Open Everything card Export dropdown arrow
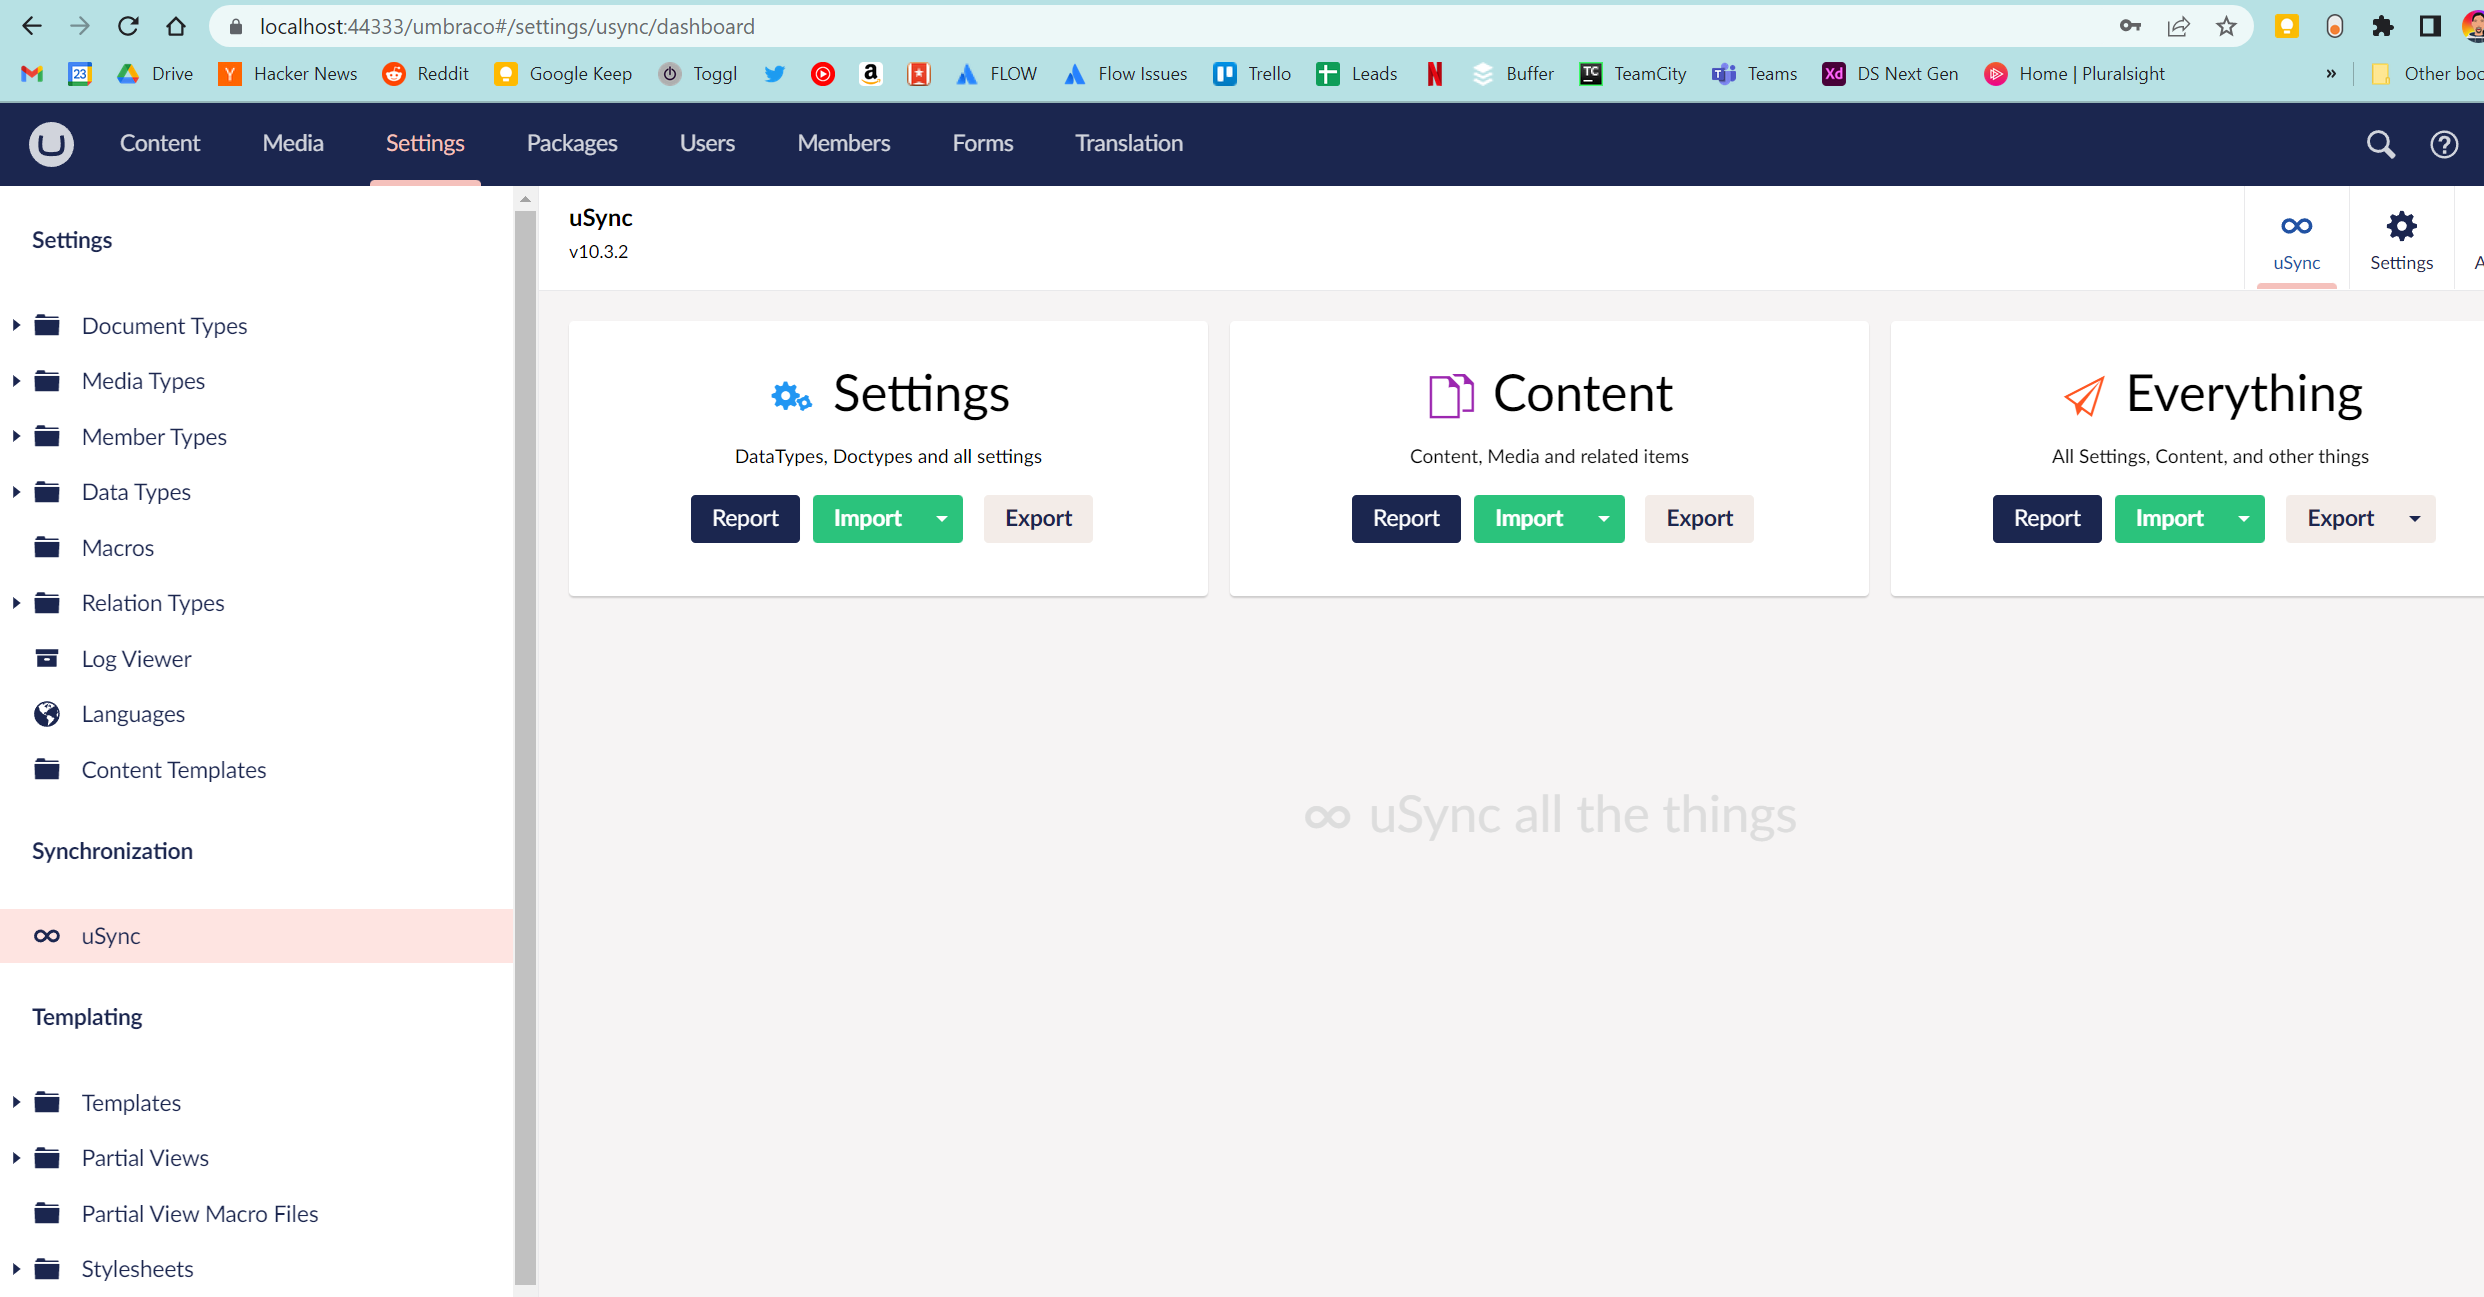This screenshot has width=2484, height=1297. coord(2414,518)
